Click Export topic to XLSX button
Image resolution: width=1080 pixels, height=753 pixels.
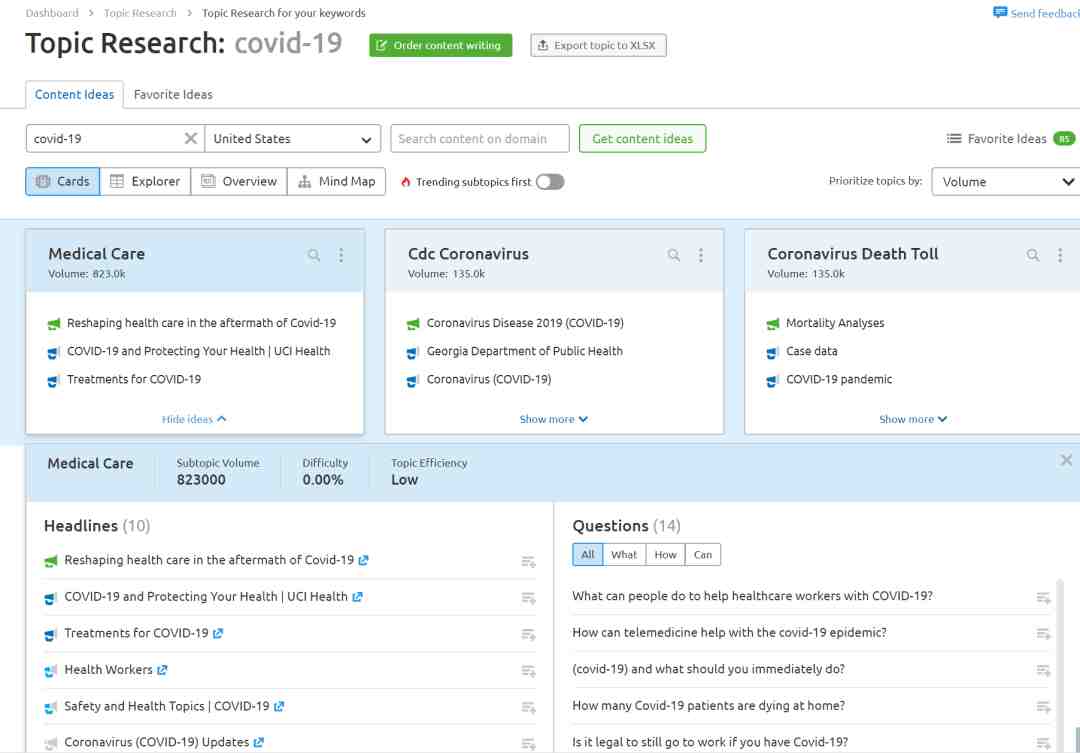tap(598, 45)
